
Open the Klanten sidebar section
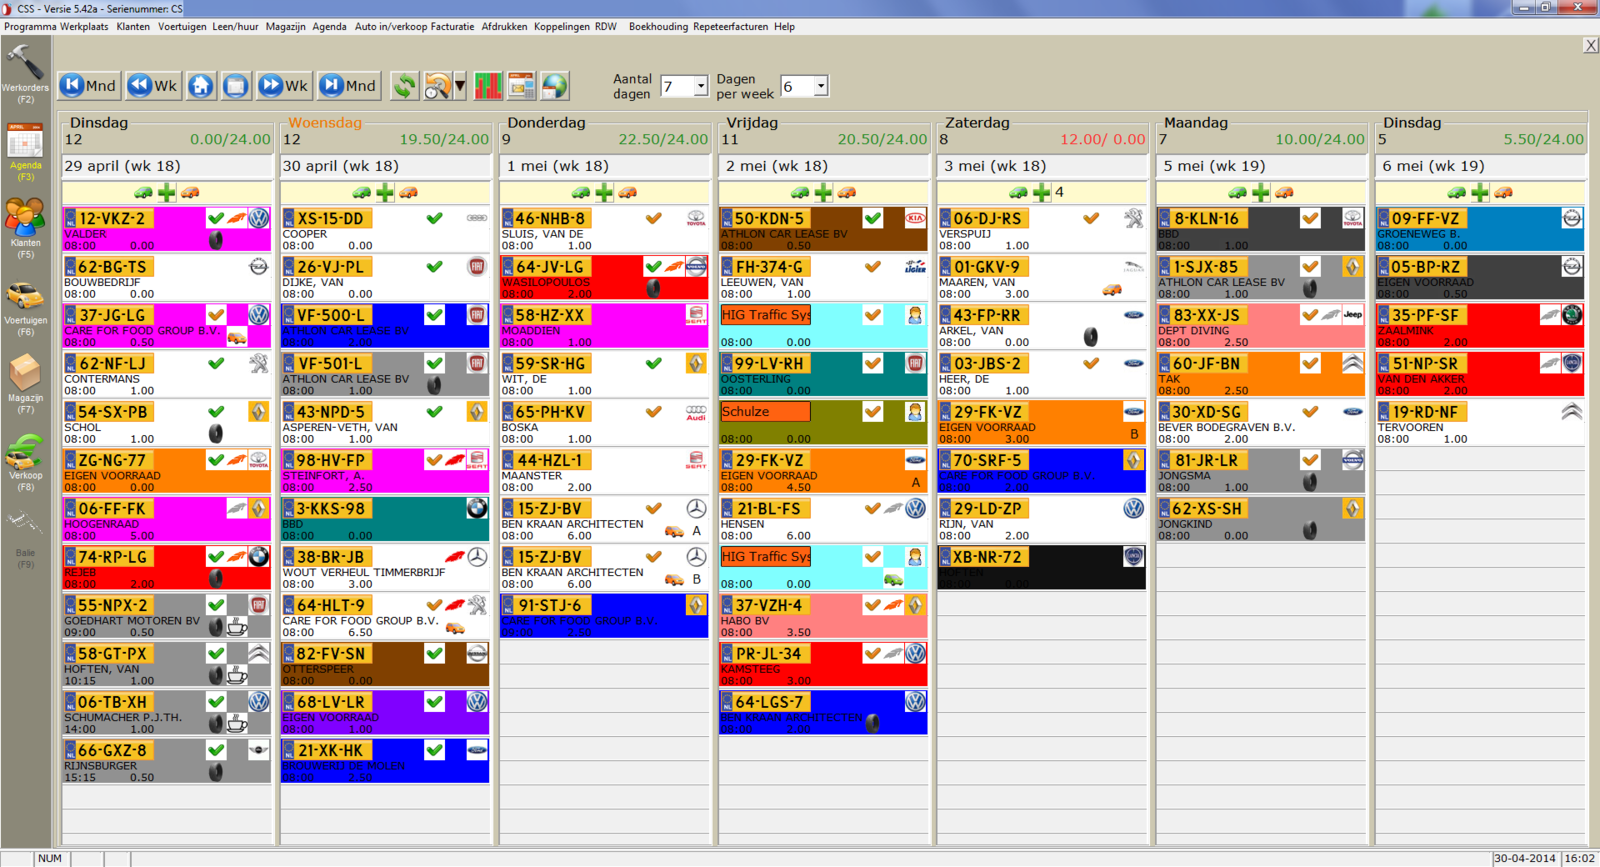[x=25, y=219]
